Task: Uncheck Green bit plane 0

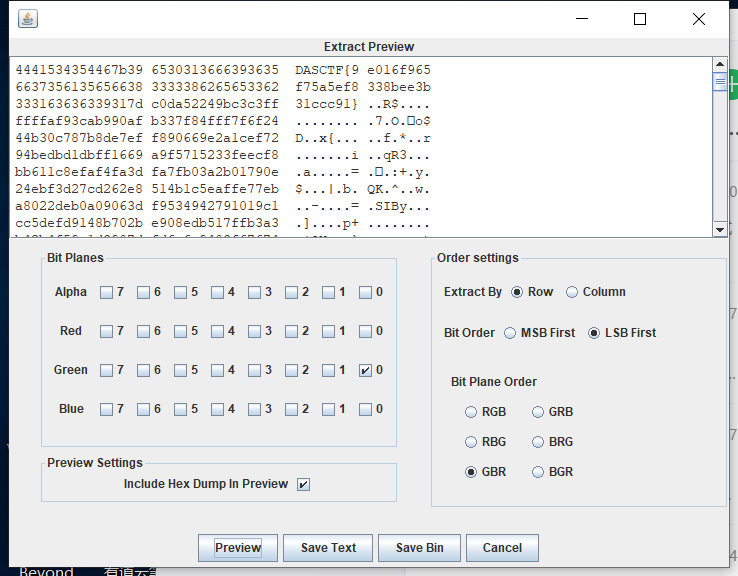Action: click(x=365, y=371)
